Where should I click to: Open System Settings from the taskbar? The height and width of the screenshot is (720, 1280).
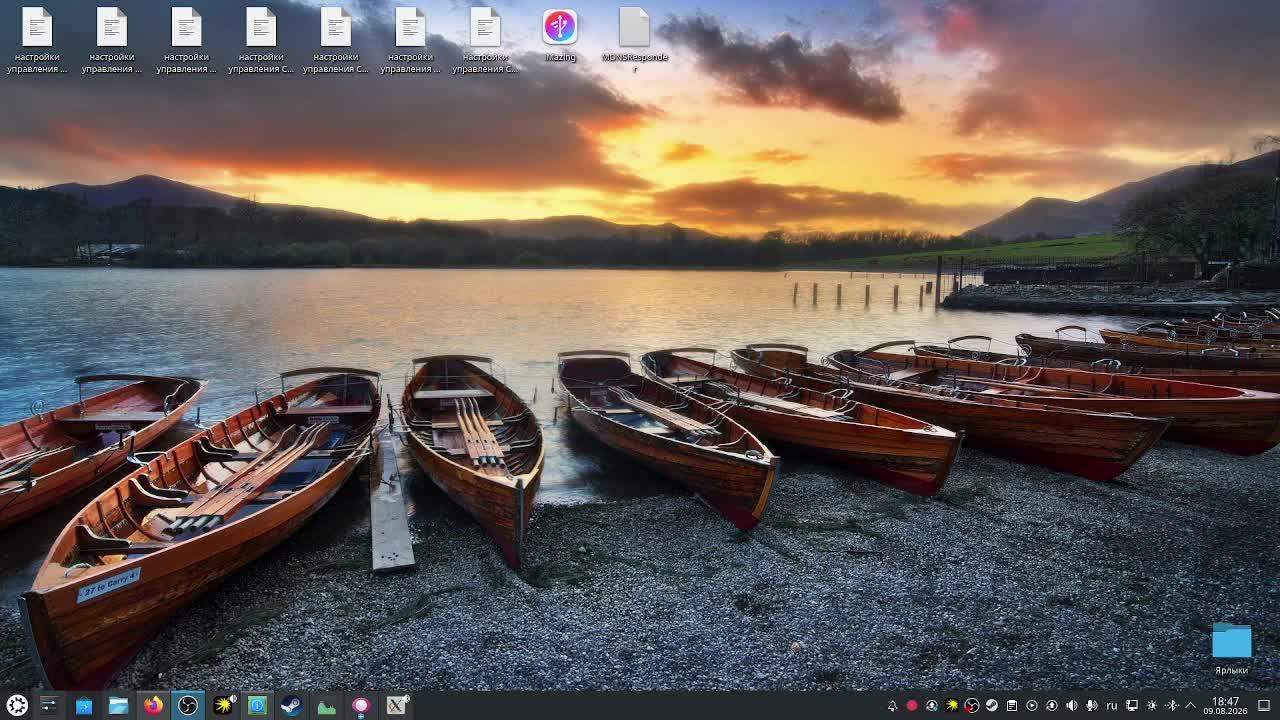point(48,705)
